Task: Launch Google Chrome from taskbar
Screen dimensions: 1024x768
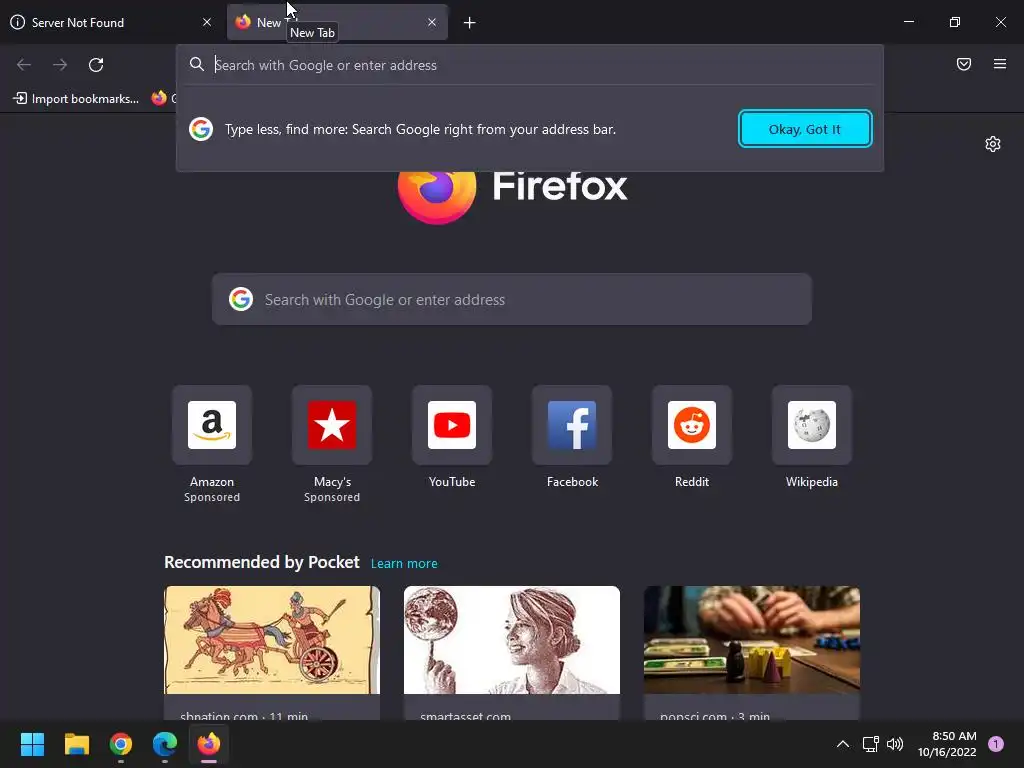Action: (x=121, y=744)
